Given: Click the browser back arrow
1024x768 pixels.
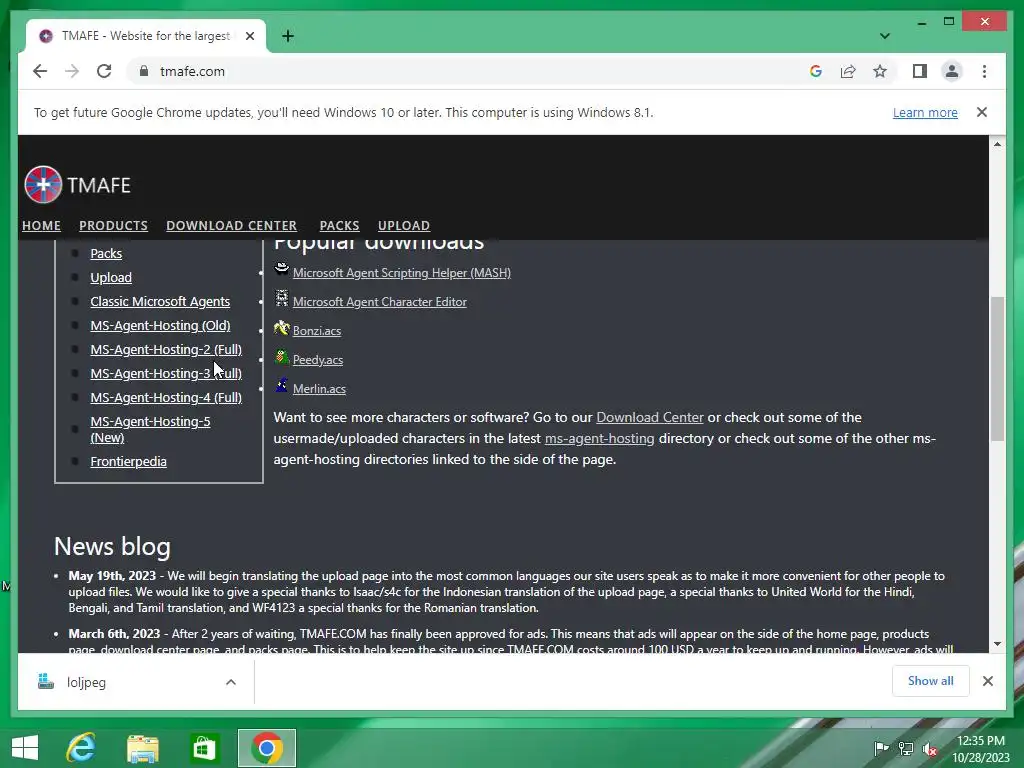Looking at the screenshot, I should [x=40, y=71].
